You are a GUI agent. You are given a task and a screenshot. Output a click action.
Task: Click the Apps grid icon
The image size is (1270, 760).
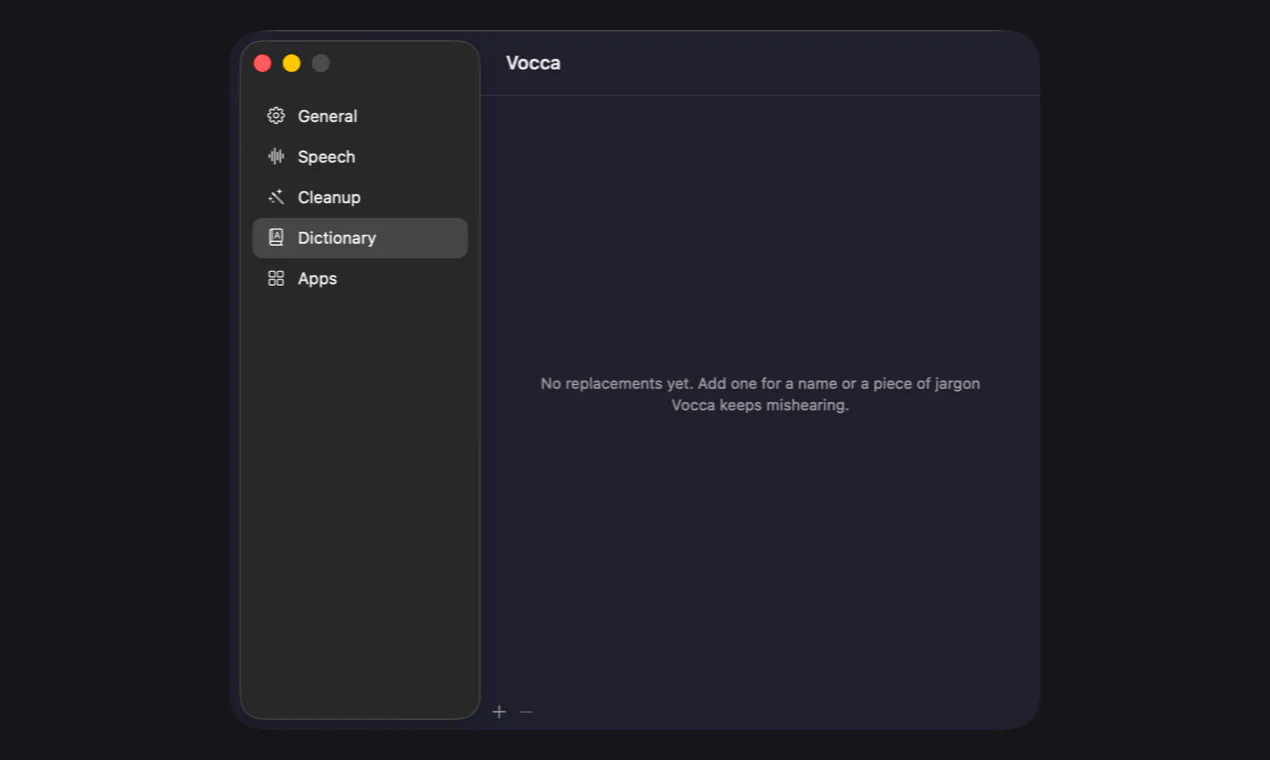pos(276,279)
